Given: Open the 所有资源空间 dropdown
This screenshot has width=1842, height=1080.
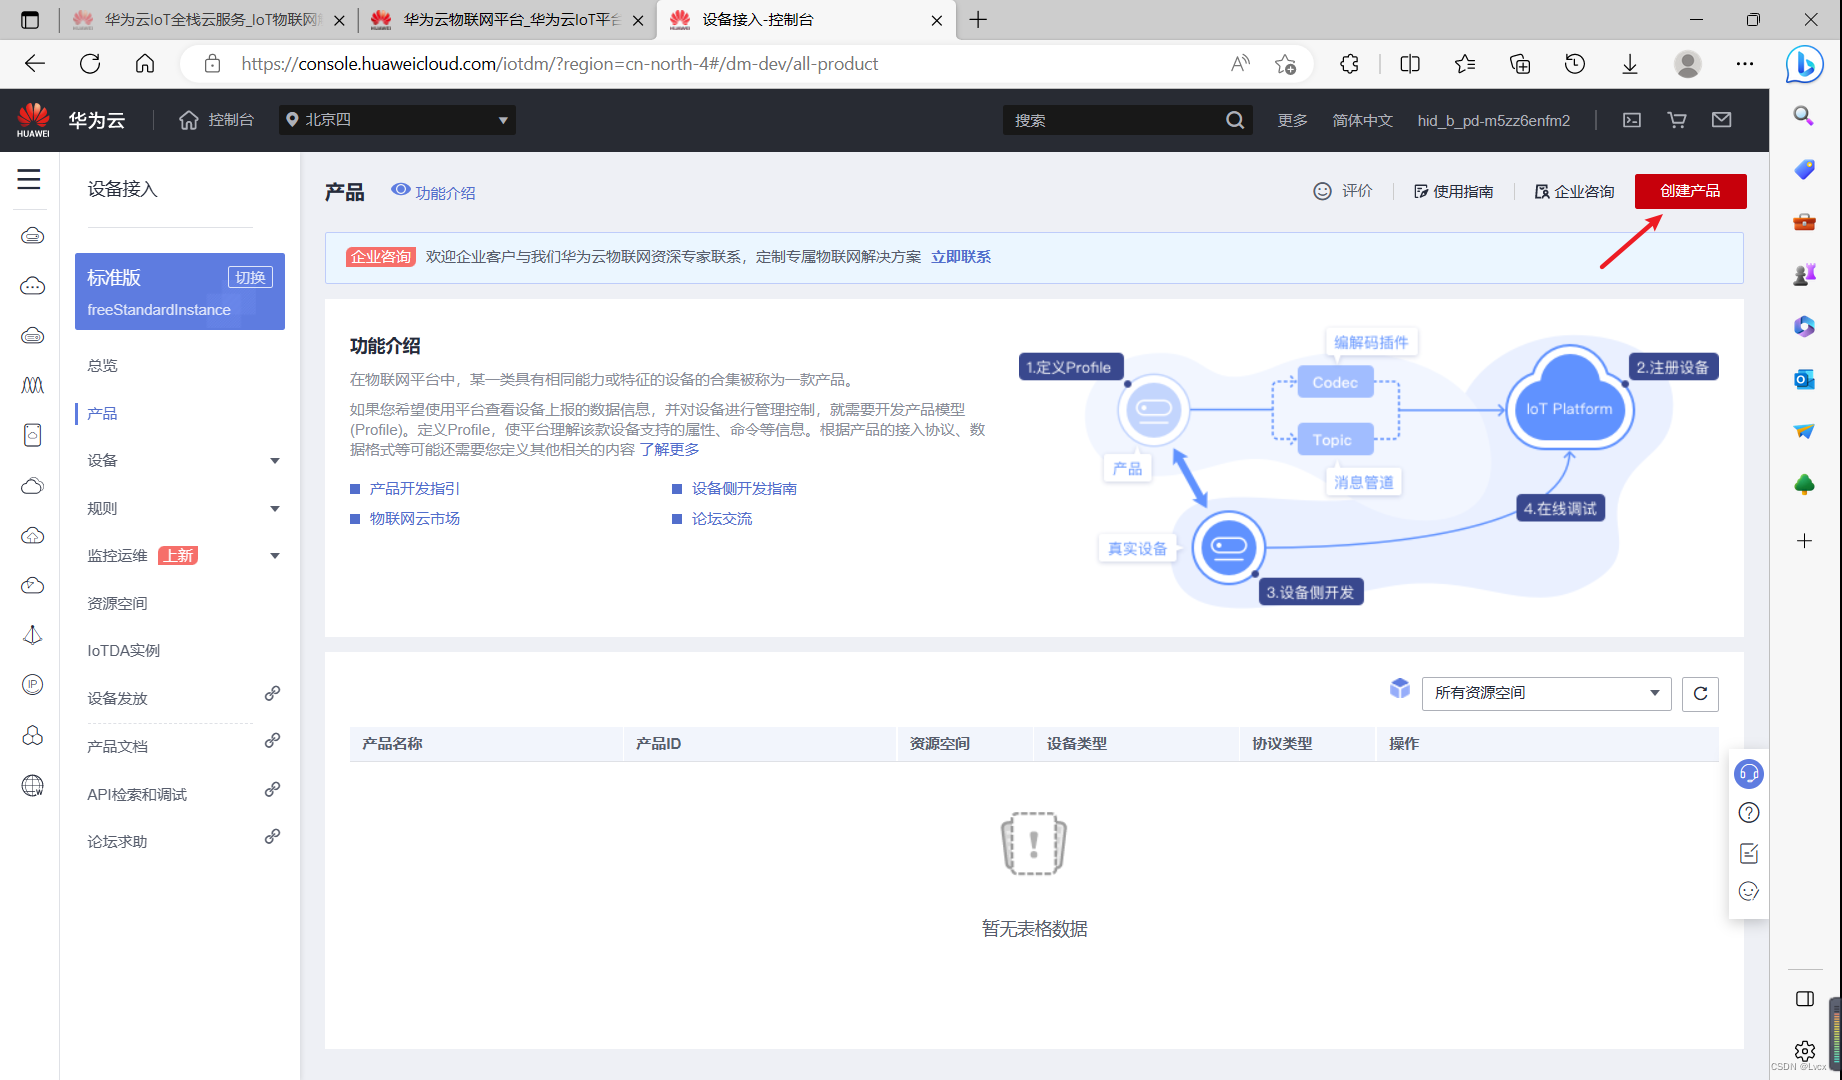Looking at the screenshot, I should [x=1546, y=693].
